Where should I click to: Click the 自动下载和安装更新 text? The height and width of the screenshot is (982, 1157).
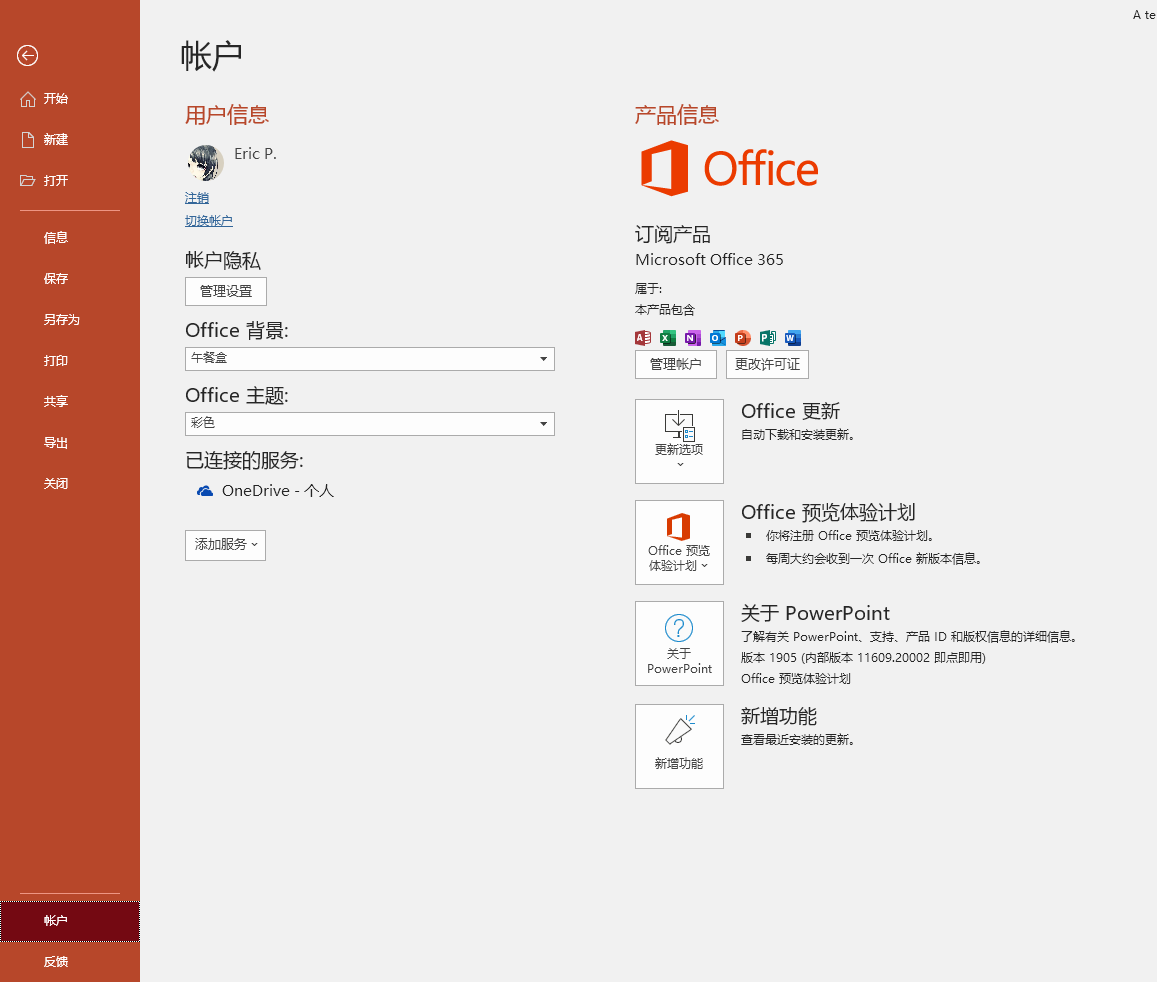[x=798, y=435]
